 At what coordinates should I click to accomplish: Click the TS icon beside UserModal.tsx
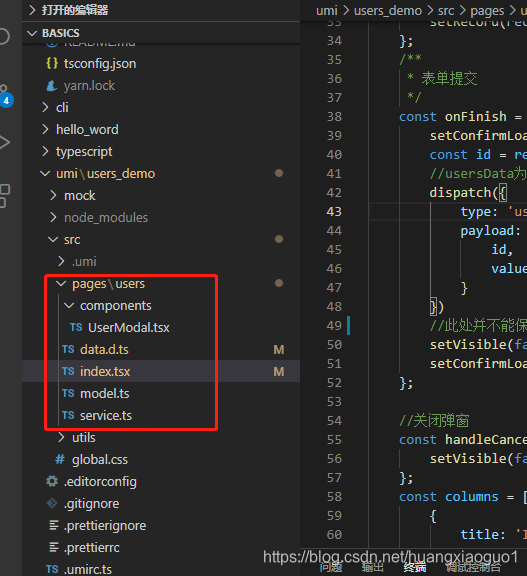(76, 327)
